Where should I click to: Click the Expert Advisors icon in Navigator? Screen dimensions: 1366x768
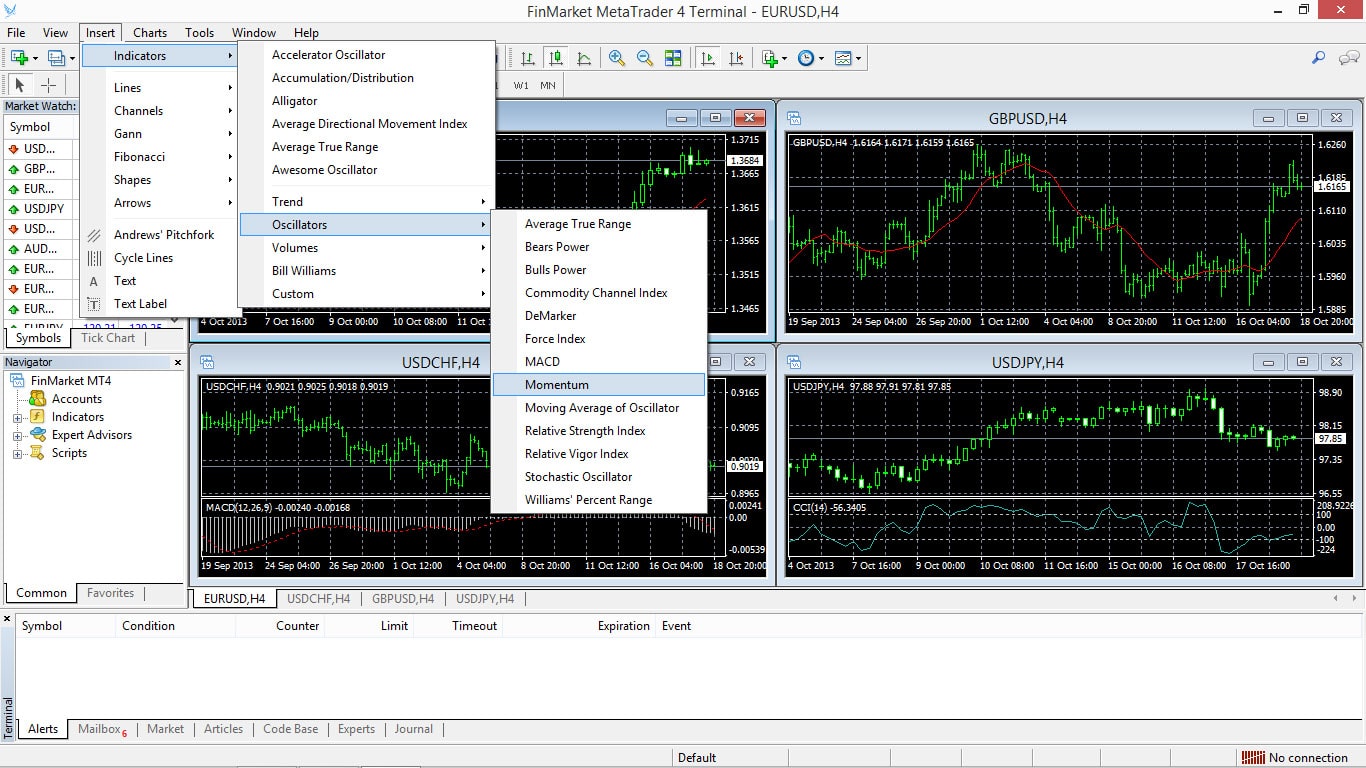tap(39, 435)
